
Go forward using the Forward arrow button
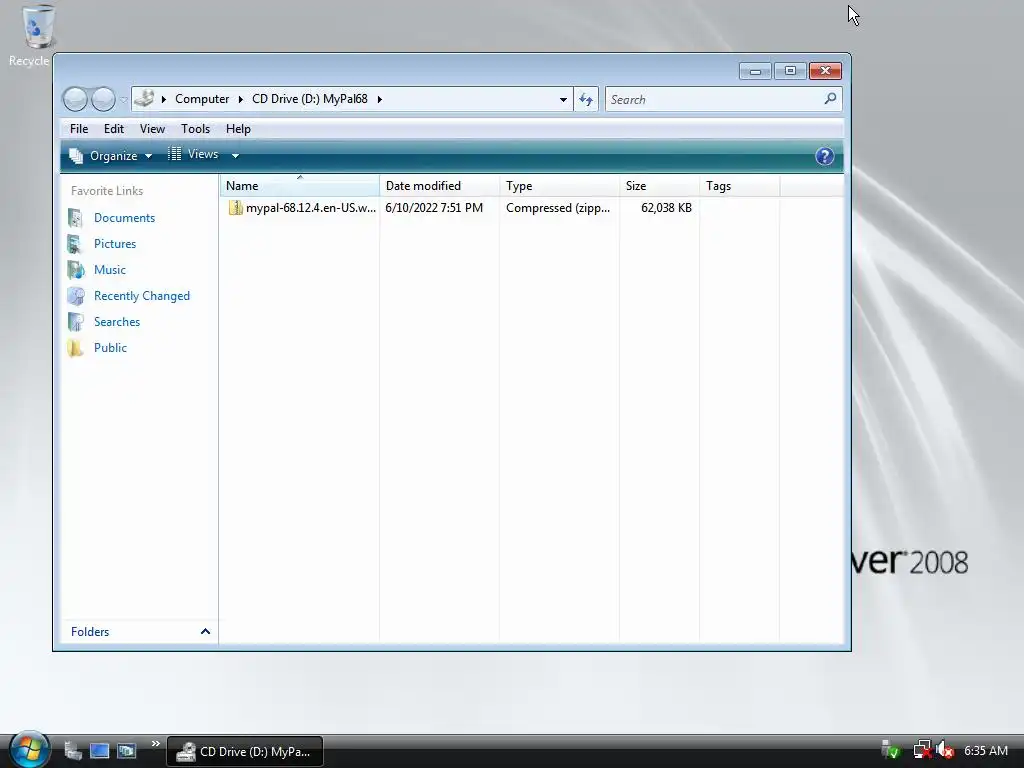(103, 99)
